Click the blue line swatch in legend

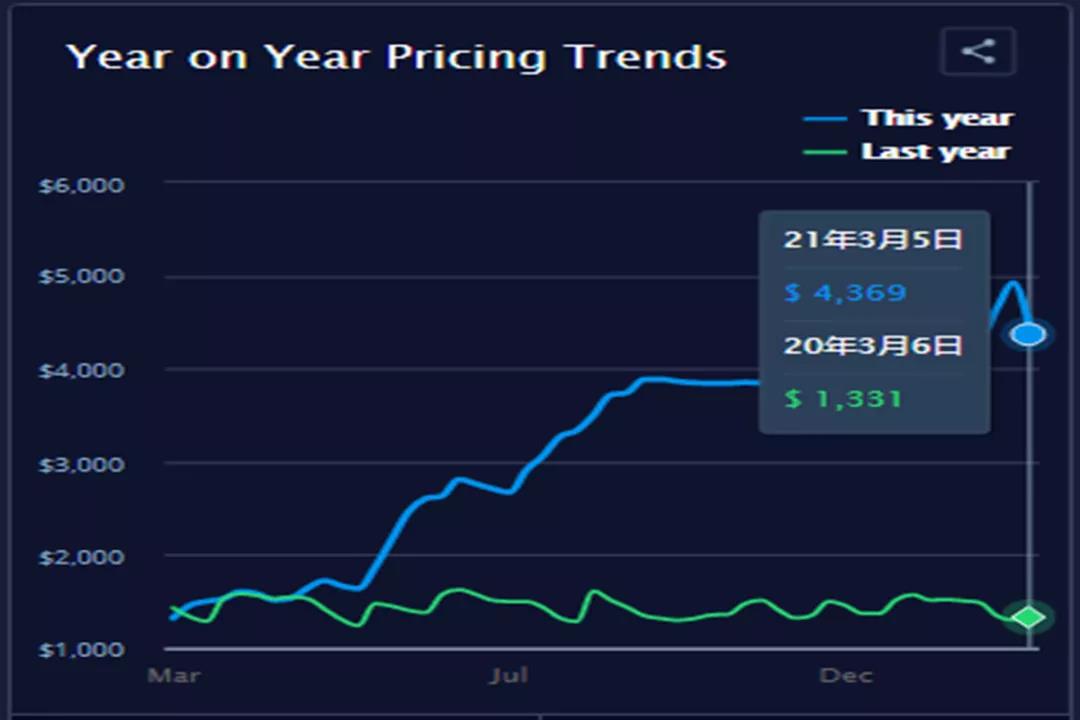point(826,119)
